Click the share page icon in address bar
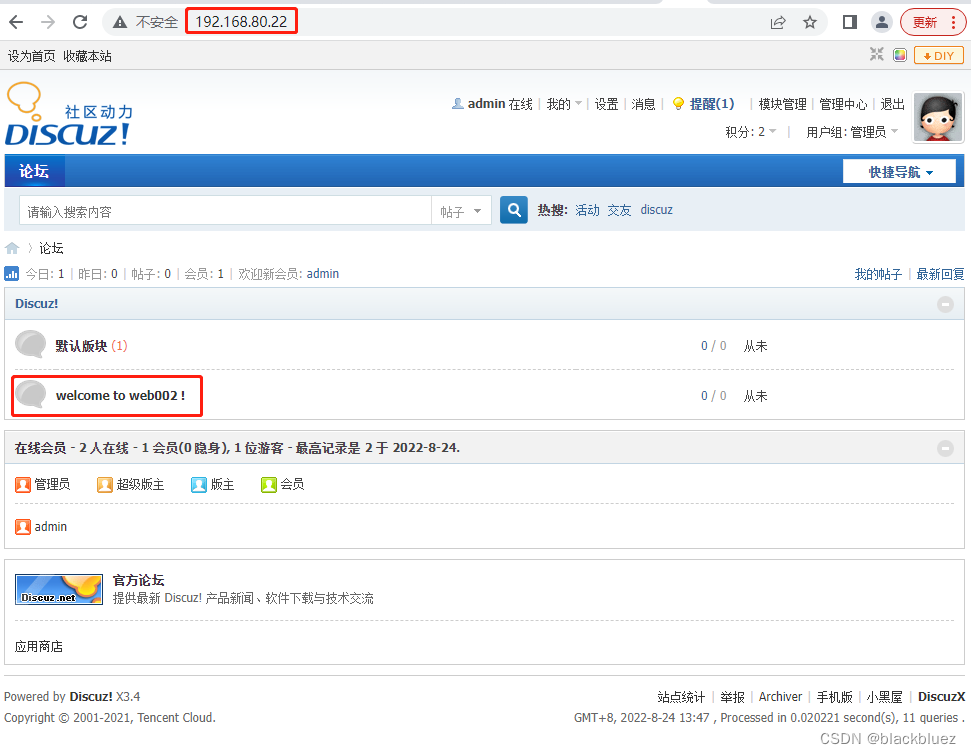Screen dimensions: 971x754 [x=778, y=22]
